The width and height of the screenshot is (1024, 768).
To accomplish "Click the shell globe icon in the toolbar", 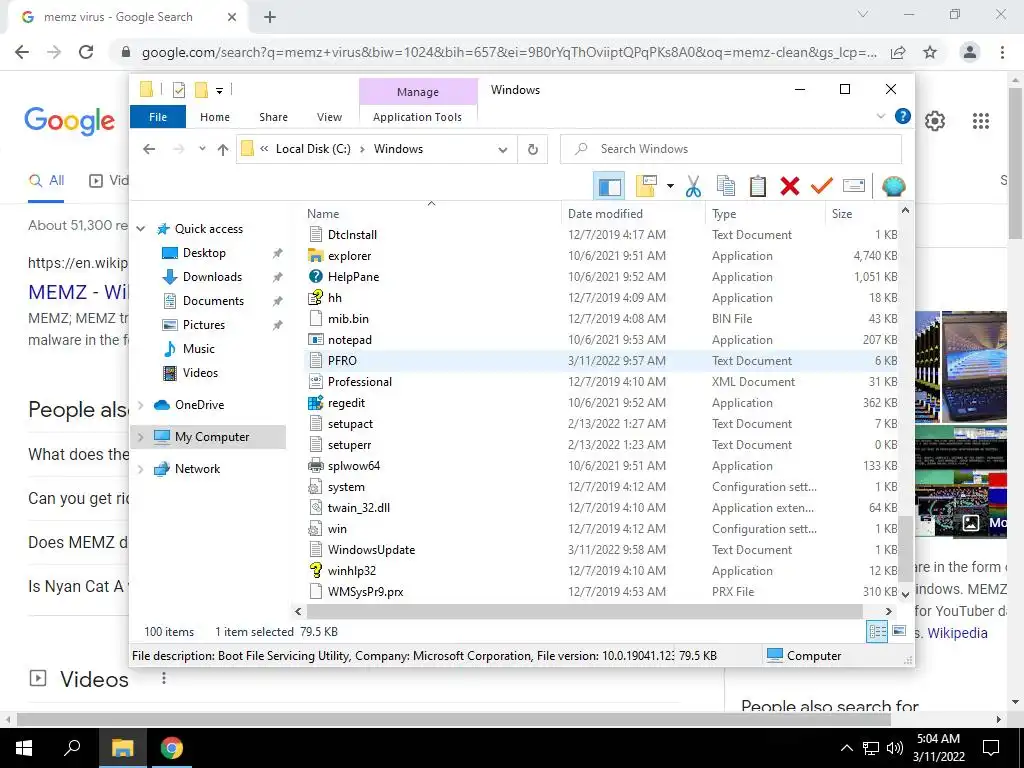I will point(893,186).
